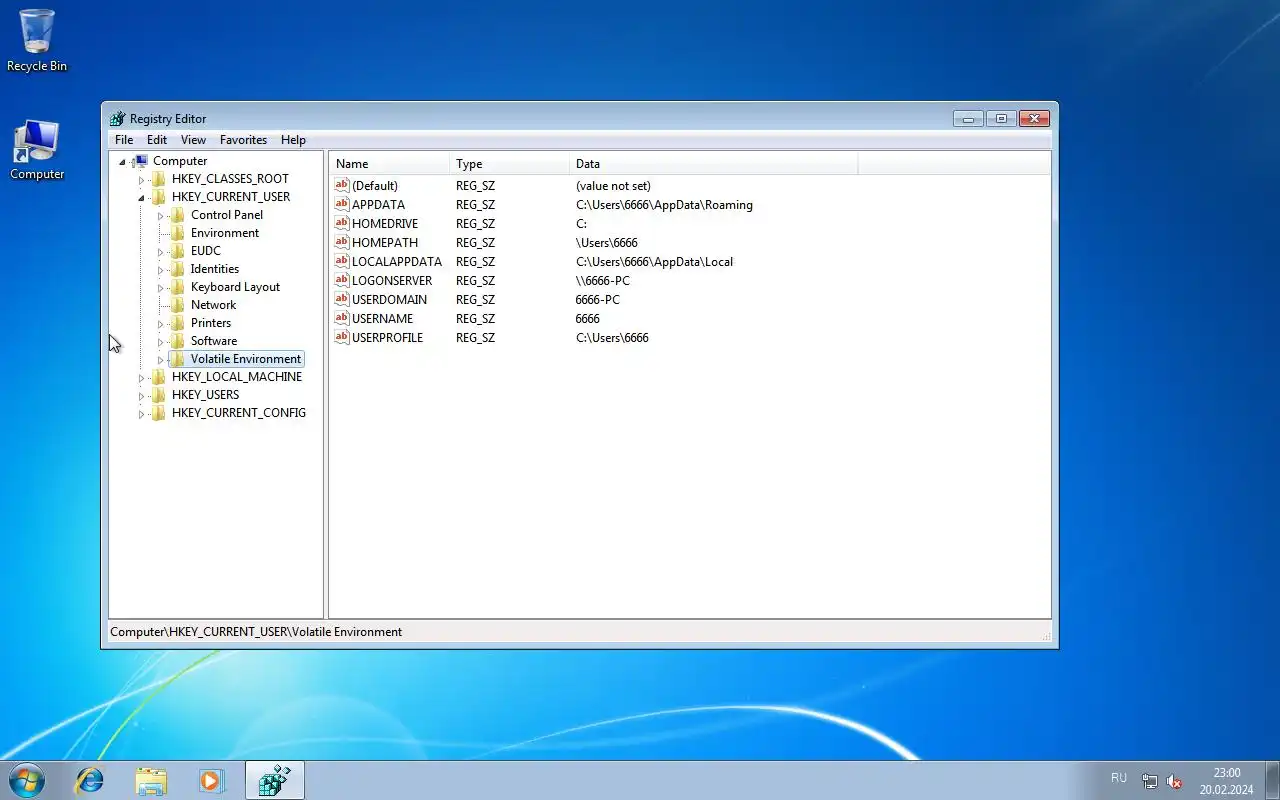This screenshot has width=1280, height=800.
Task: Sort values by the Data column header
Action: [x=714, y=164]
